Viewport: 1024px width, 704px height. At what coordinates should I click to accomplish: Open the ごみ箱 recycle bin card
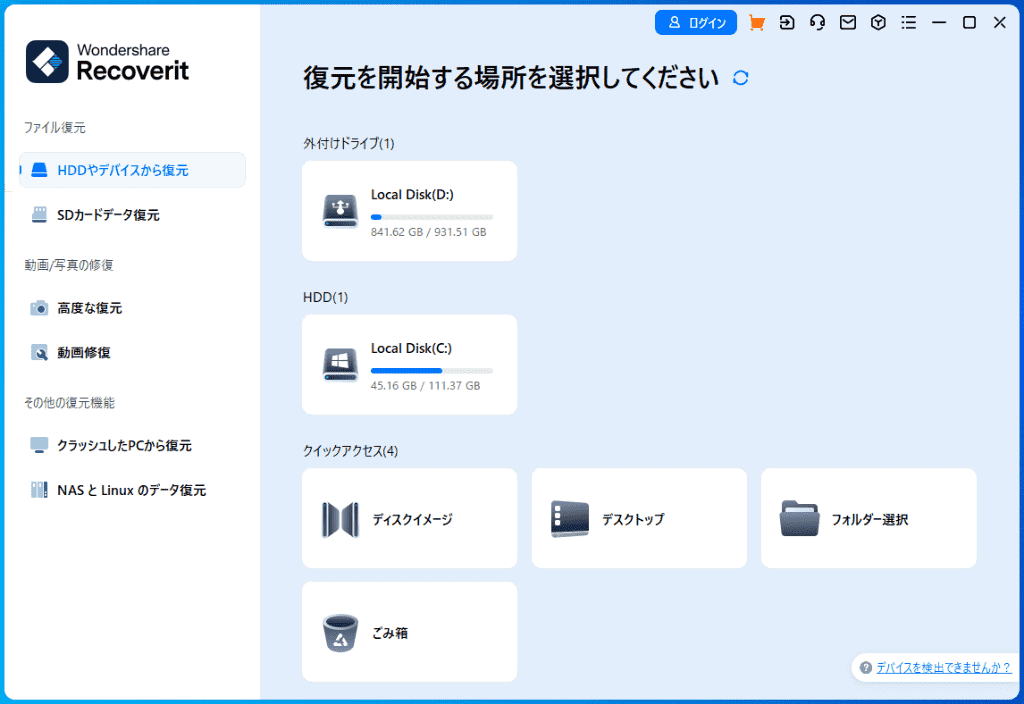click(409, 632)
